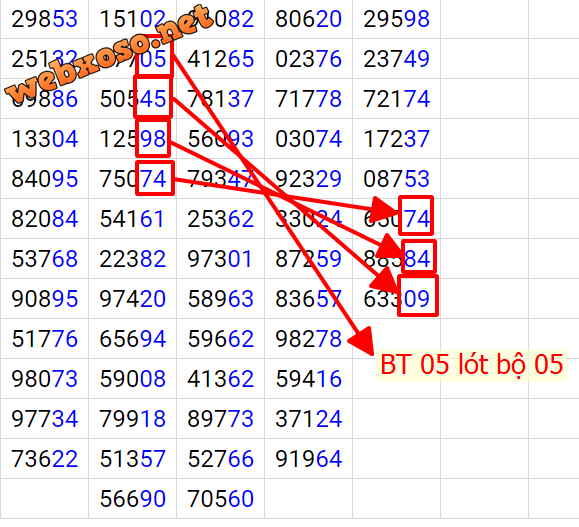
Task: Click the red boxed 45 in 50545
Action: point(153,97)
